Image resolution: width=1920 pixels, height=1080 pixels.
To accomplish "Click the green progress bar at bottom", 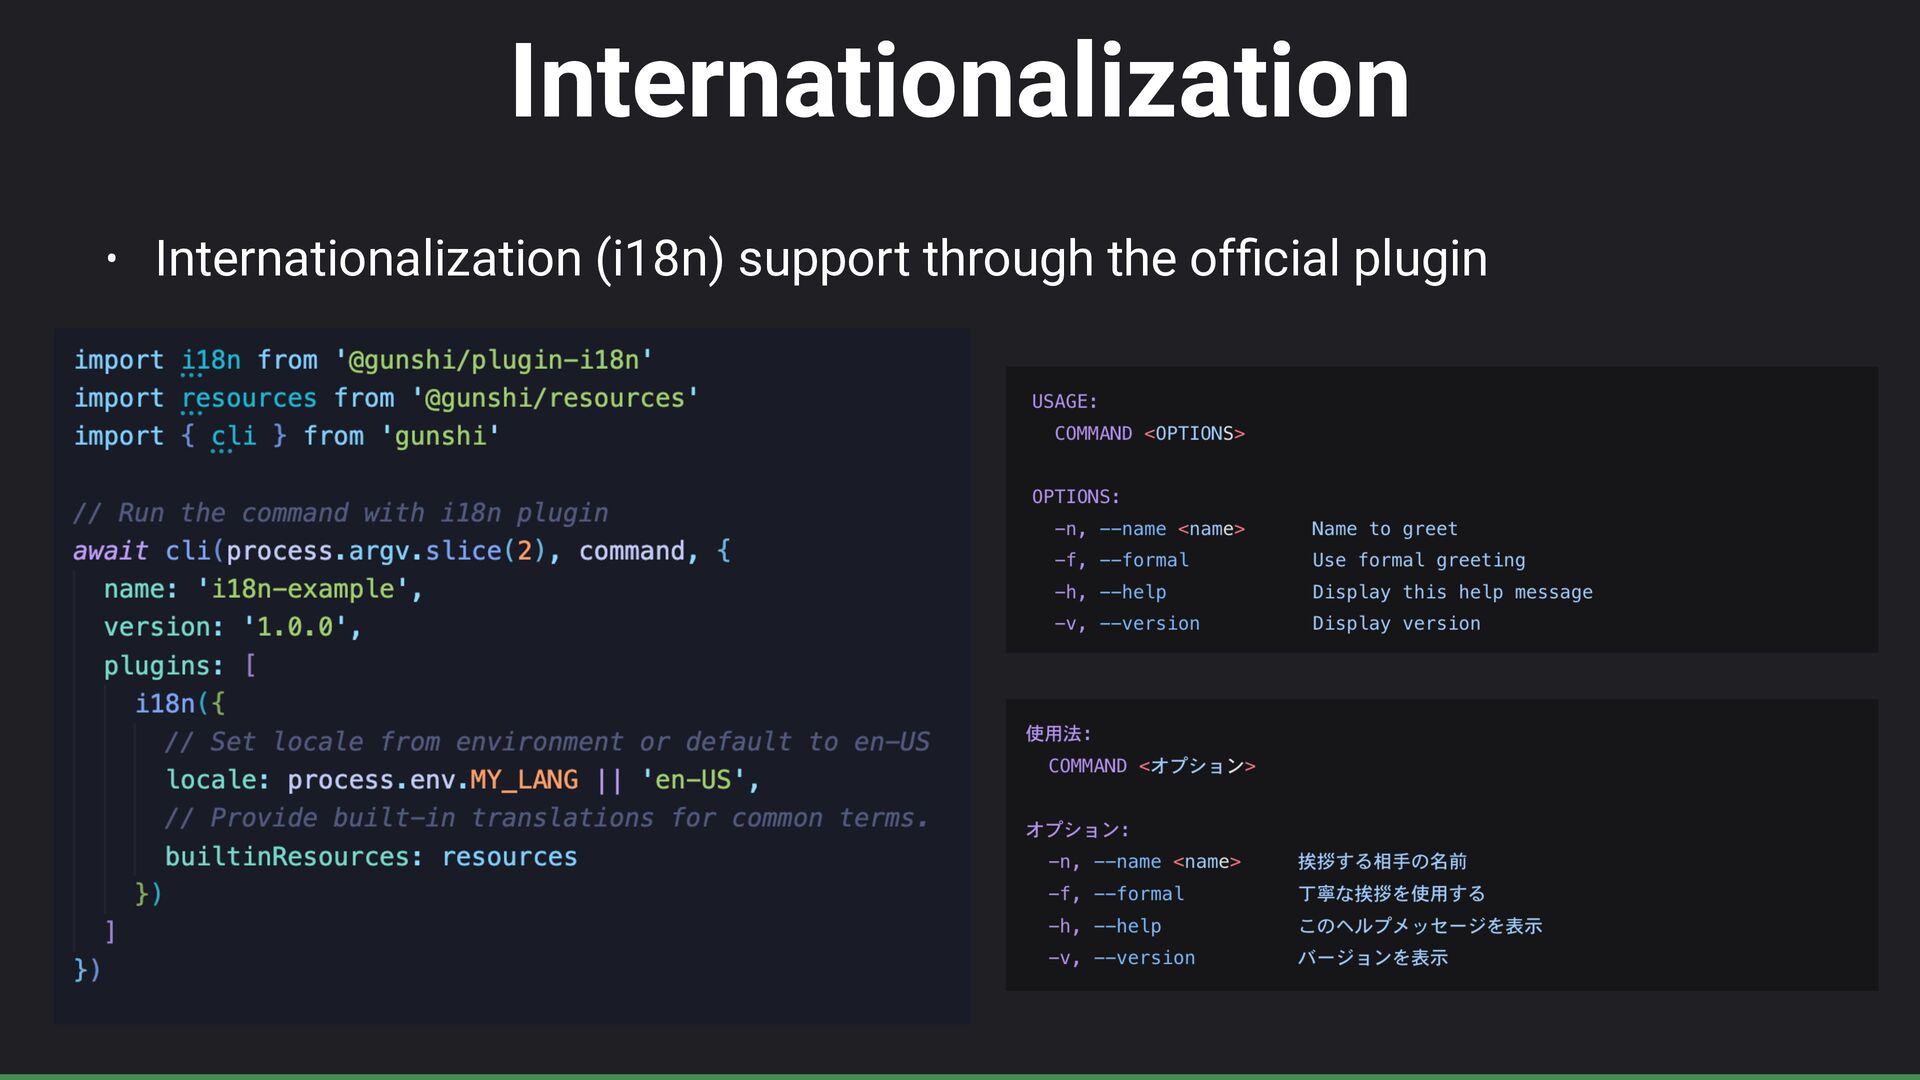I will pos(960,1076).
